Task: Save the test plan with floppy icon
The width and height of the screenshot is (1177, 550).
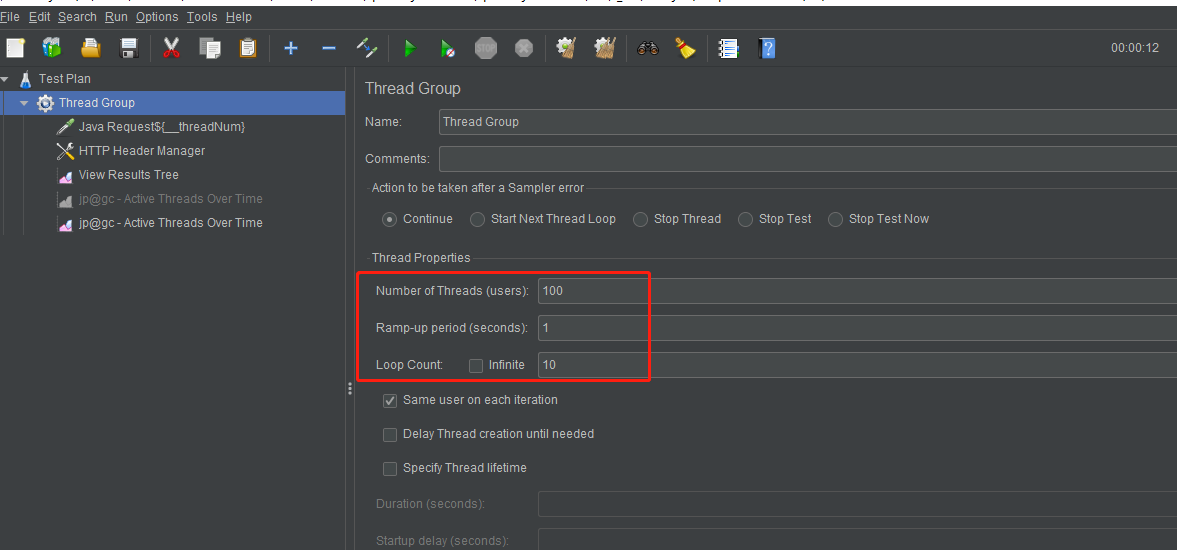Action: [x=129, y=49]
